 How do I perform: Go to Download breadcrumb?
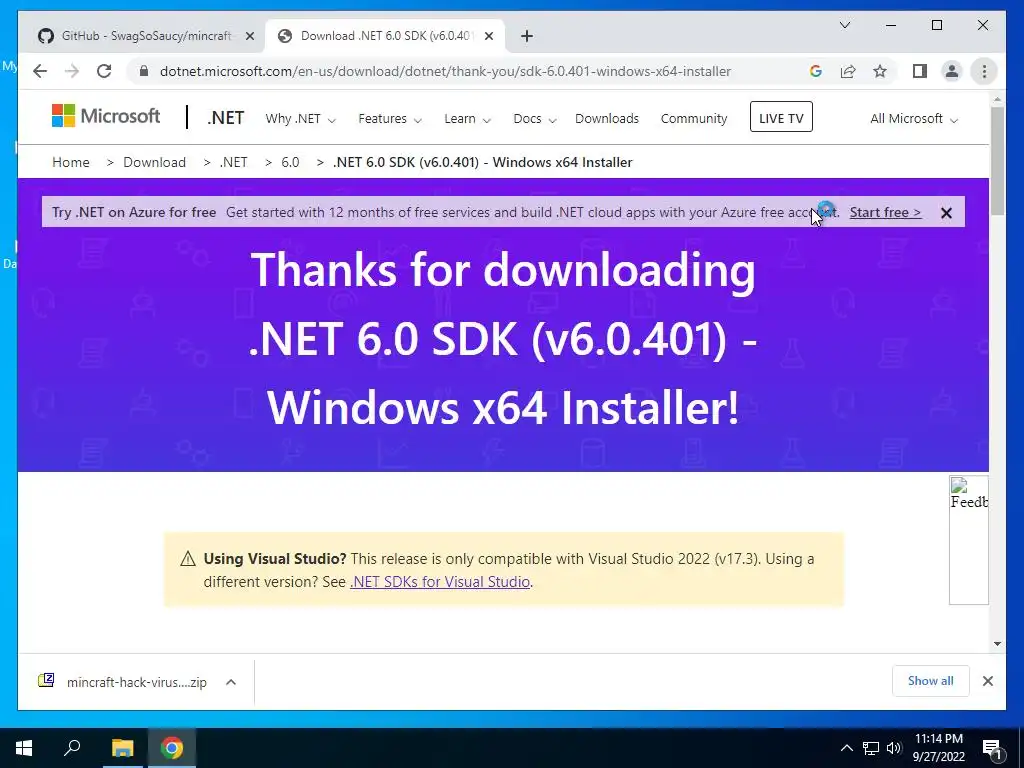coord(154,162)
